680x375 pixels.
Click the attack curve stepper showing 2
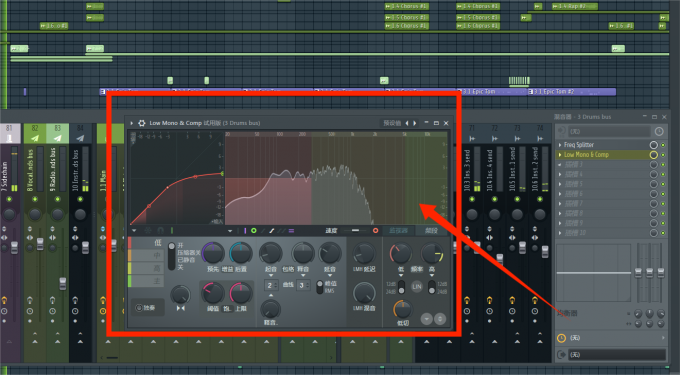[271, 285]
